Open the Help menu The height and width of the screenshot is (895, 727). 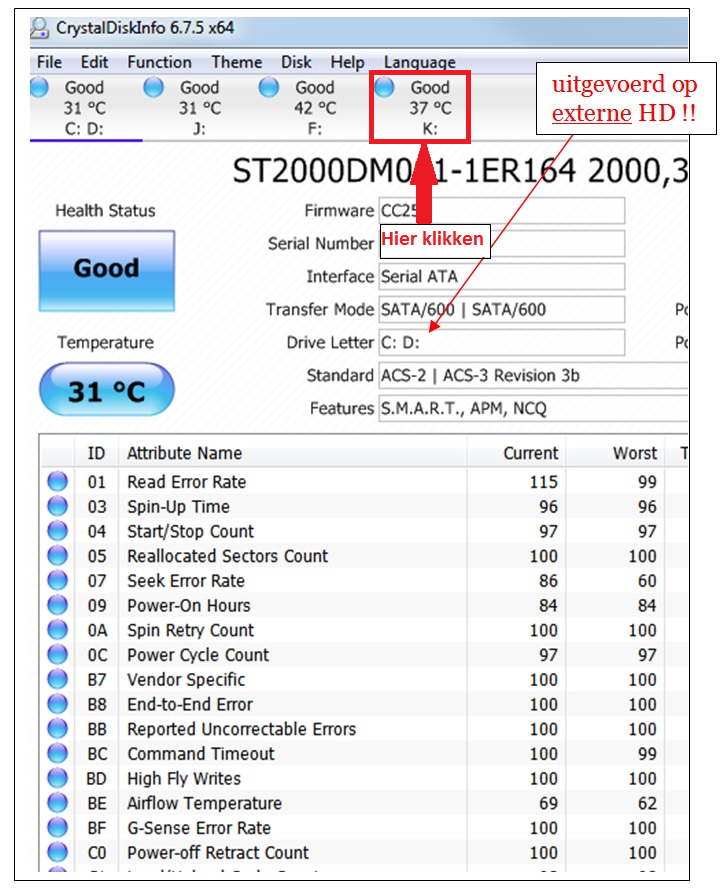(347, 62)
